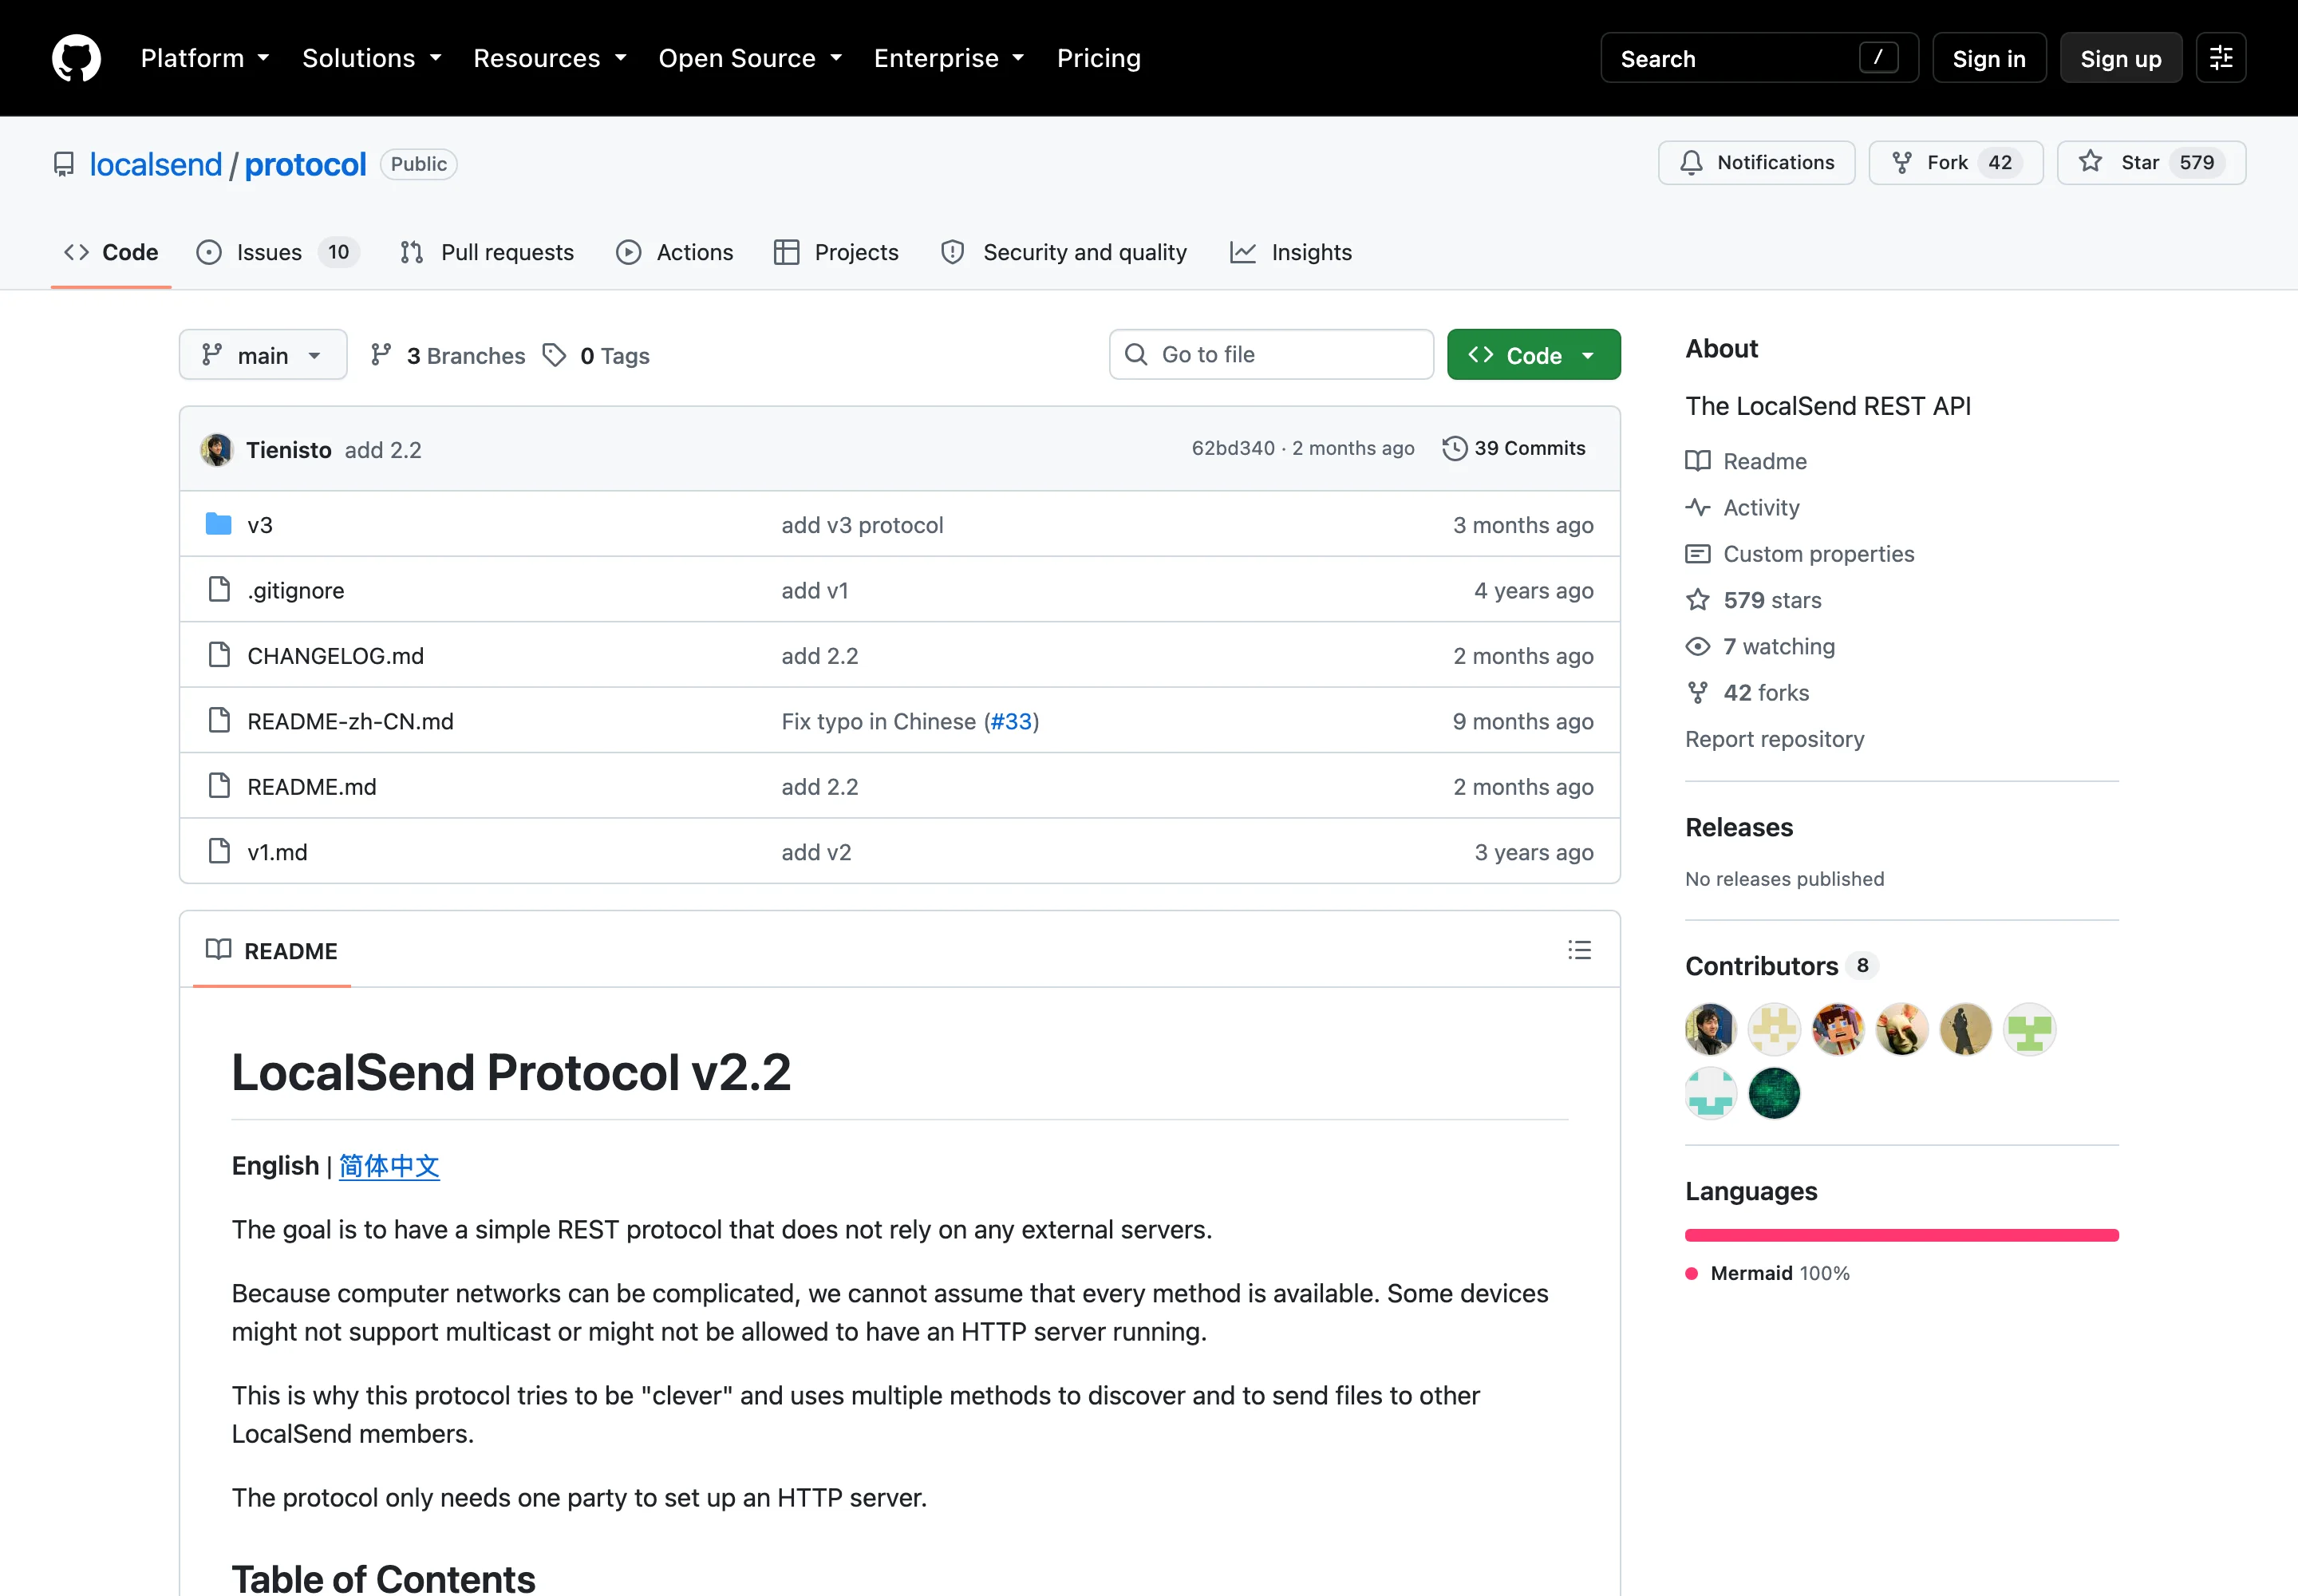Open the Contributors heading link
The width and height of the screenshot is (2298, 1596).
pyautogui.click(x=1781, y=965)
